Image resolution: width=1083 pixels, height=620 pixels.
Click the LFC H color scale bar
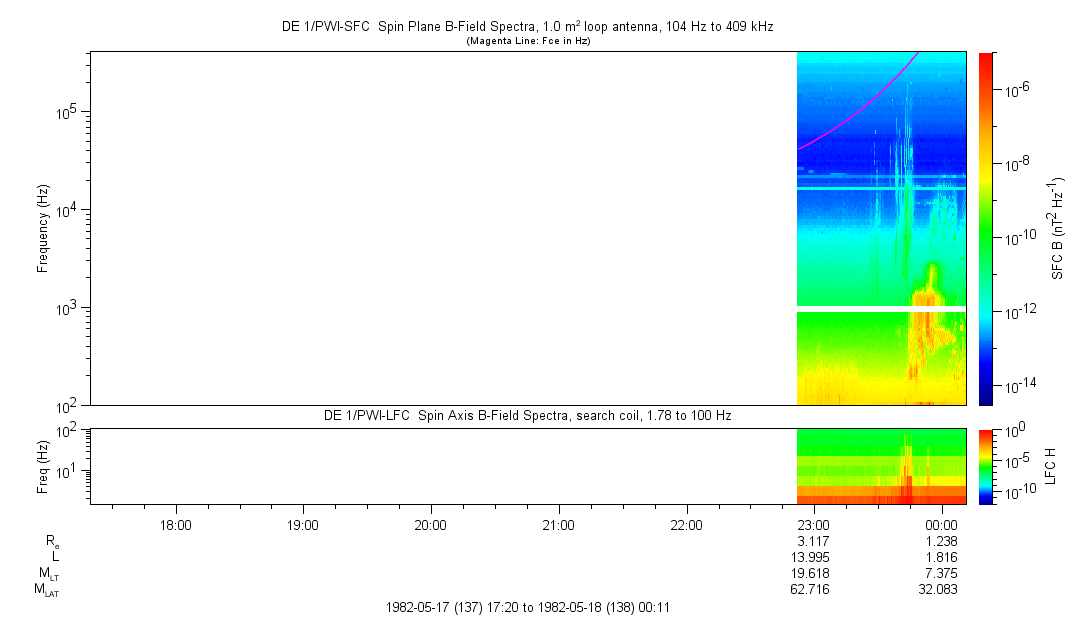pyautogui.click(x=986, y=465)
